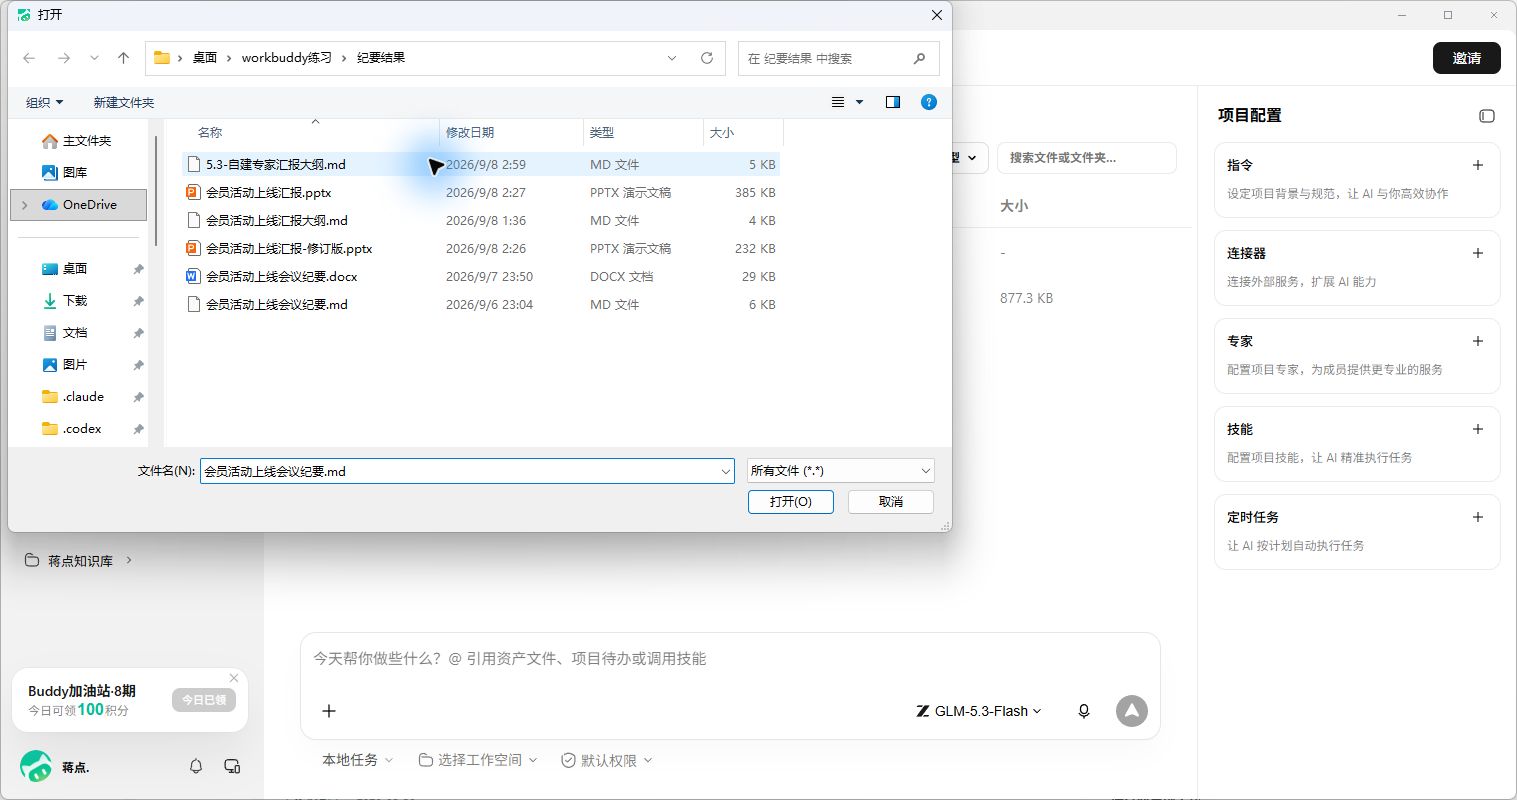Open view options dropdown arrow
1517x800 pixels.
click(859, 102)
